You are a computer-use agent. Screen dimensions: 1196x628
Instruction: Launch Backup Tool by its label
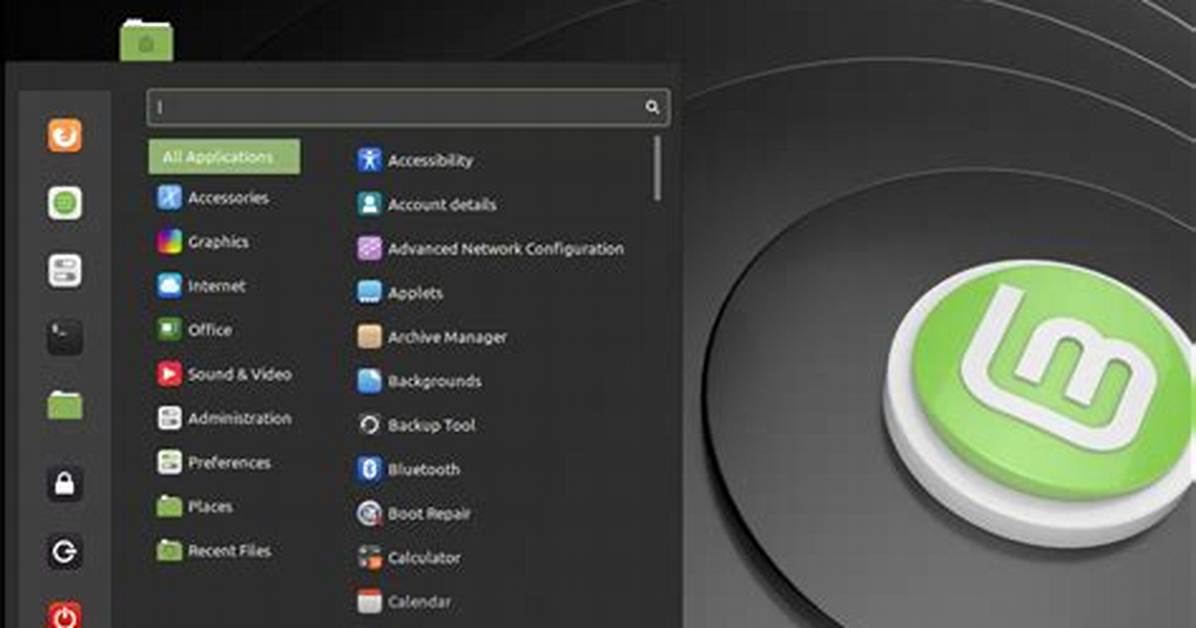coord(431,425)
